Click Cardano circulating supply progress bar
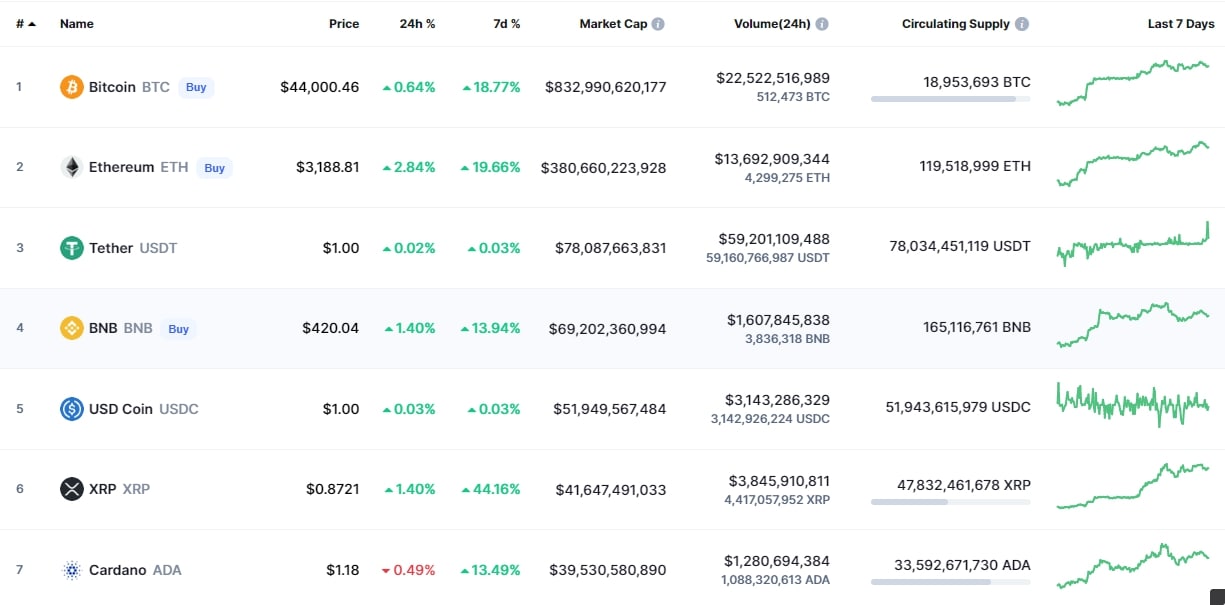 click(x=950, y=582)
